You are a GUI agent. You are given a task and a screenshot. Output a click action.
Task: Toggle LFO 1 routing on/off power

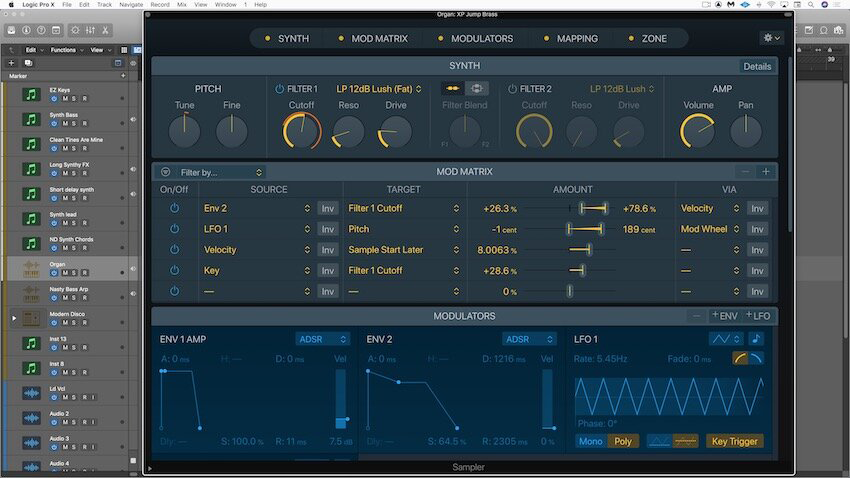175,229
